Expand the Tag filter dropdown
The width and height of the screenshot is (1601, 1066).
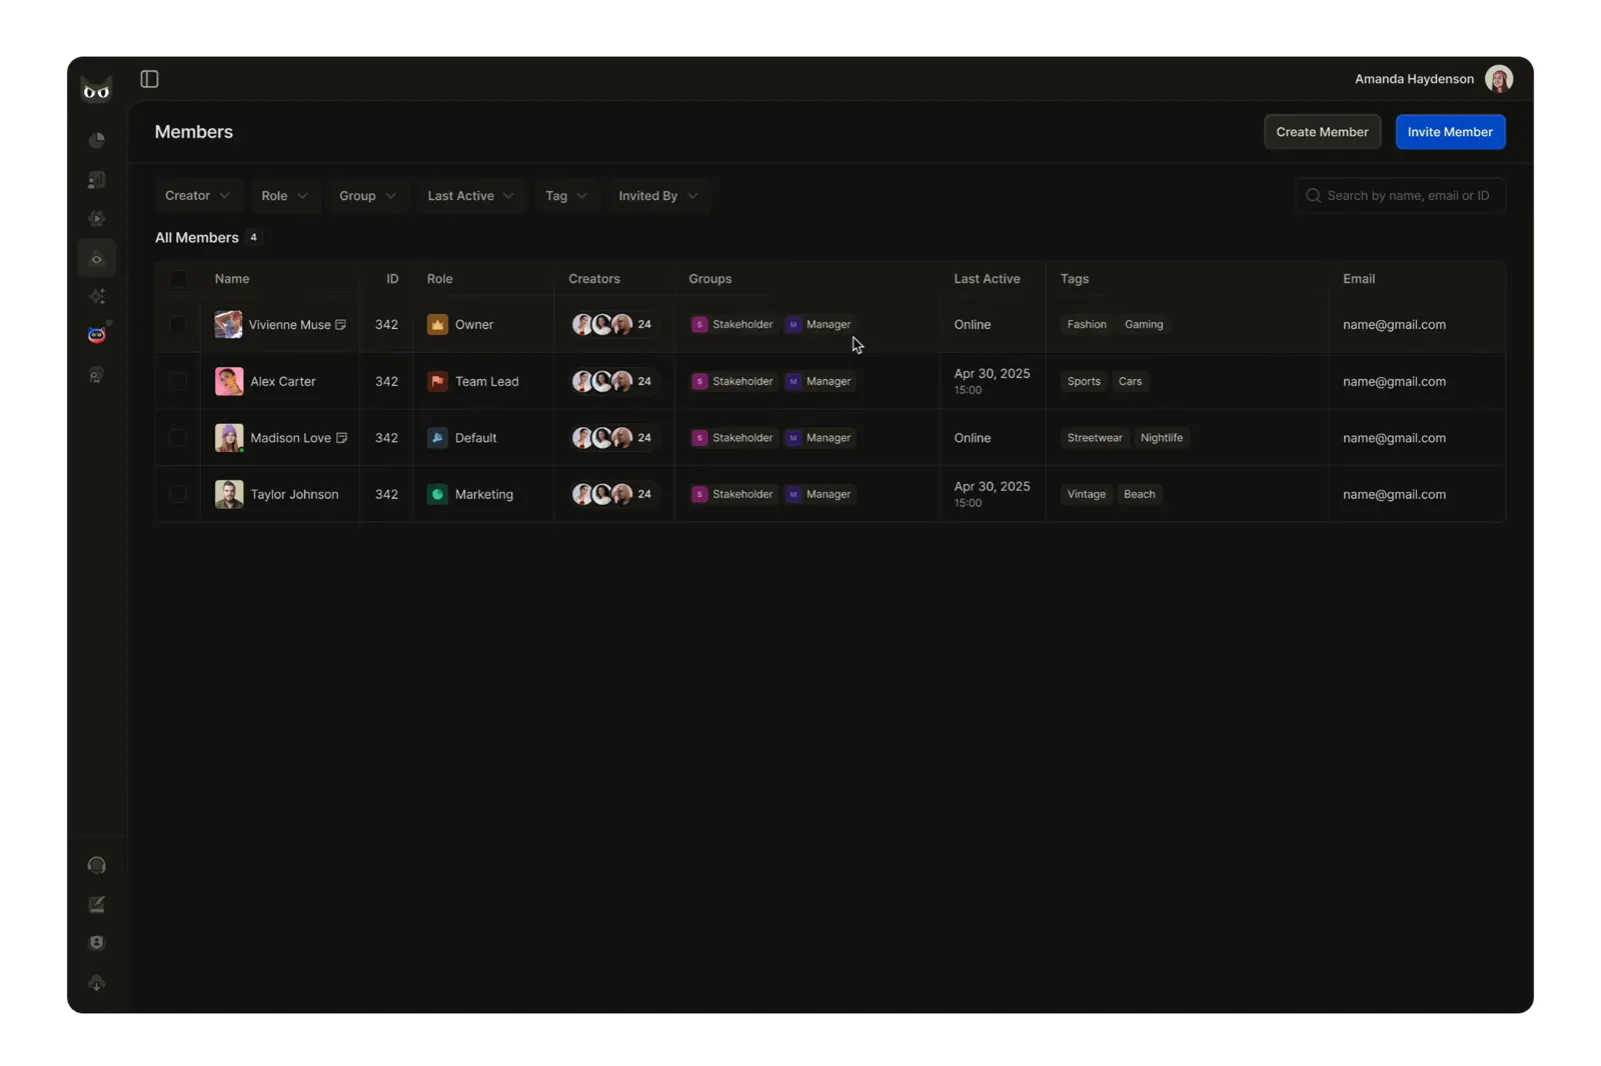point(566,196)
